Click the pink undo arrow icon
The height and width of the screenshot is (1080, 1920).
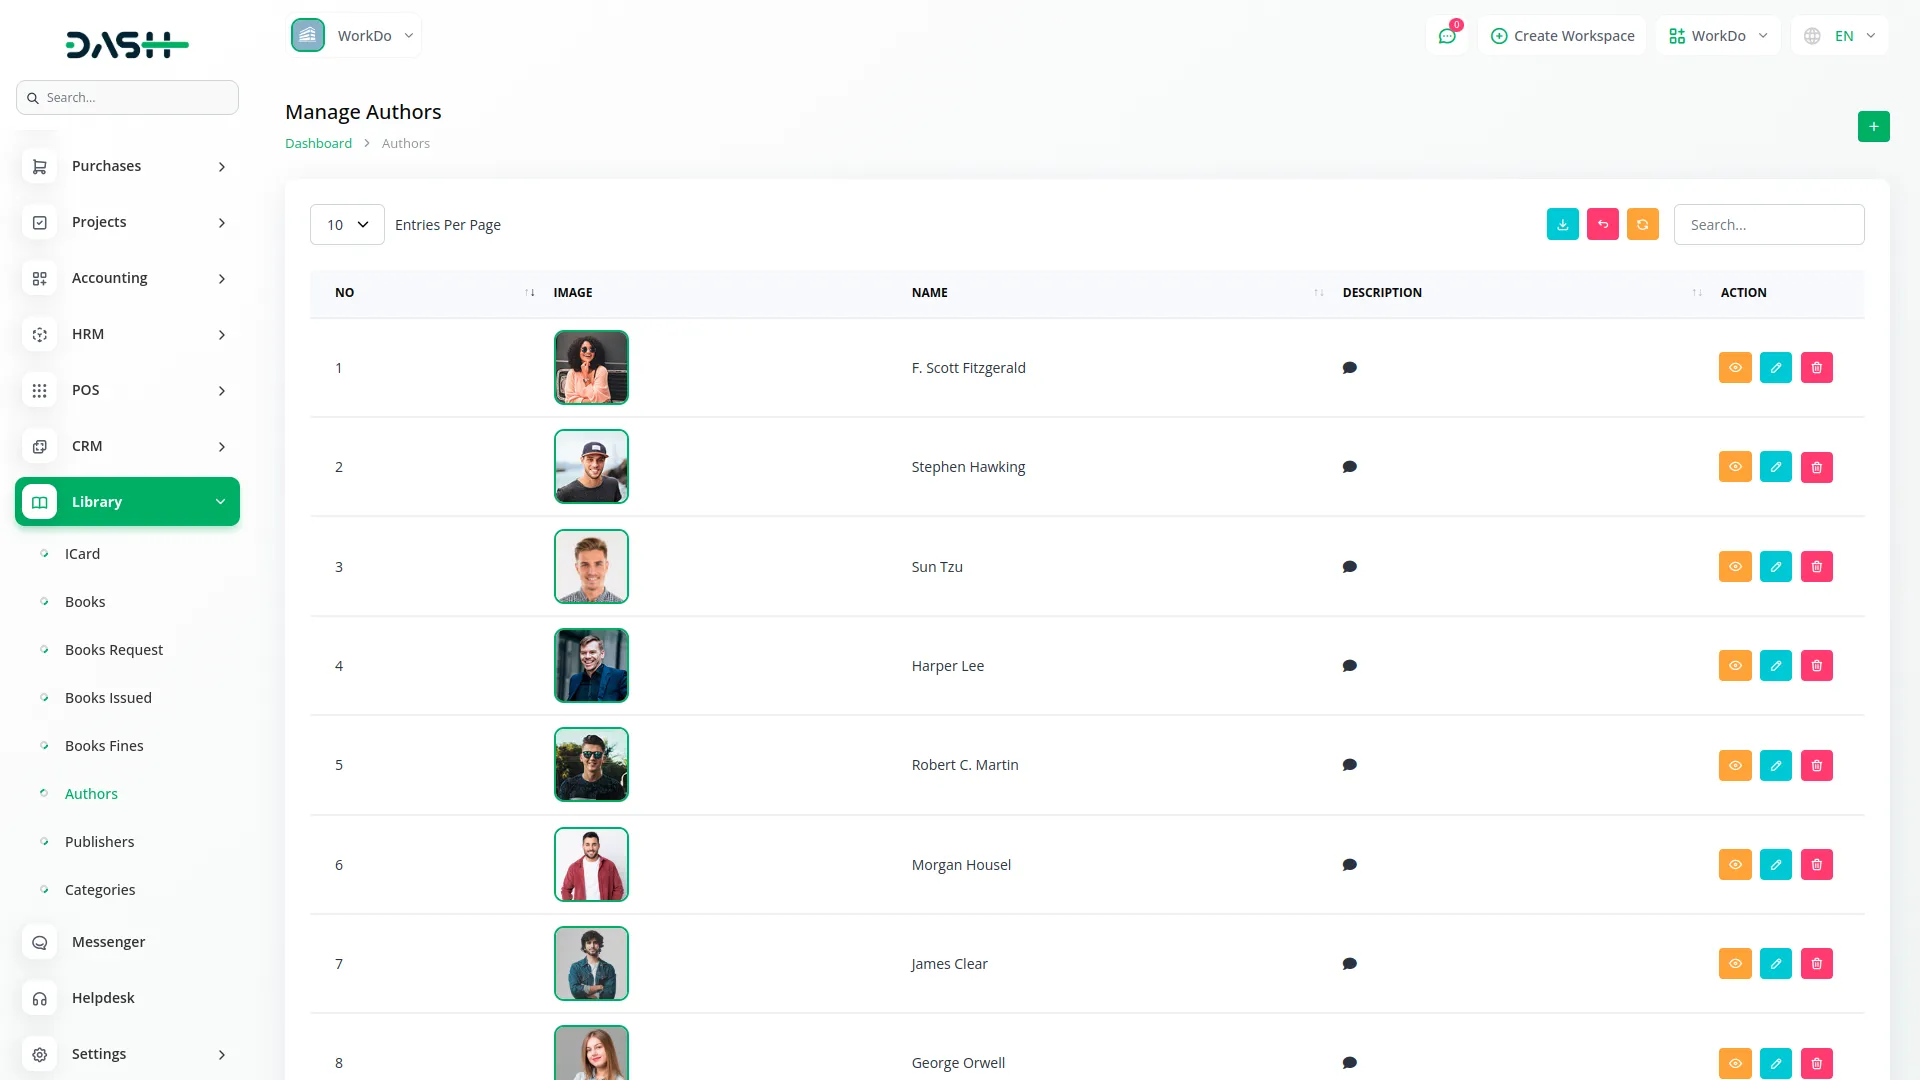pyautogui.click(x=1602, y=225)
